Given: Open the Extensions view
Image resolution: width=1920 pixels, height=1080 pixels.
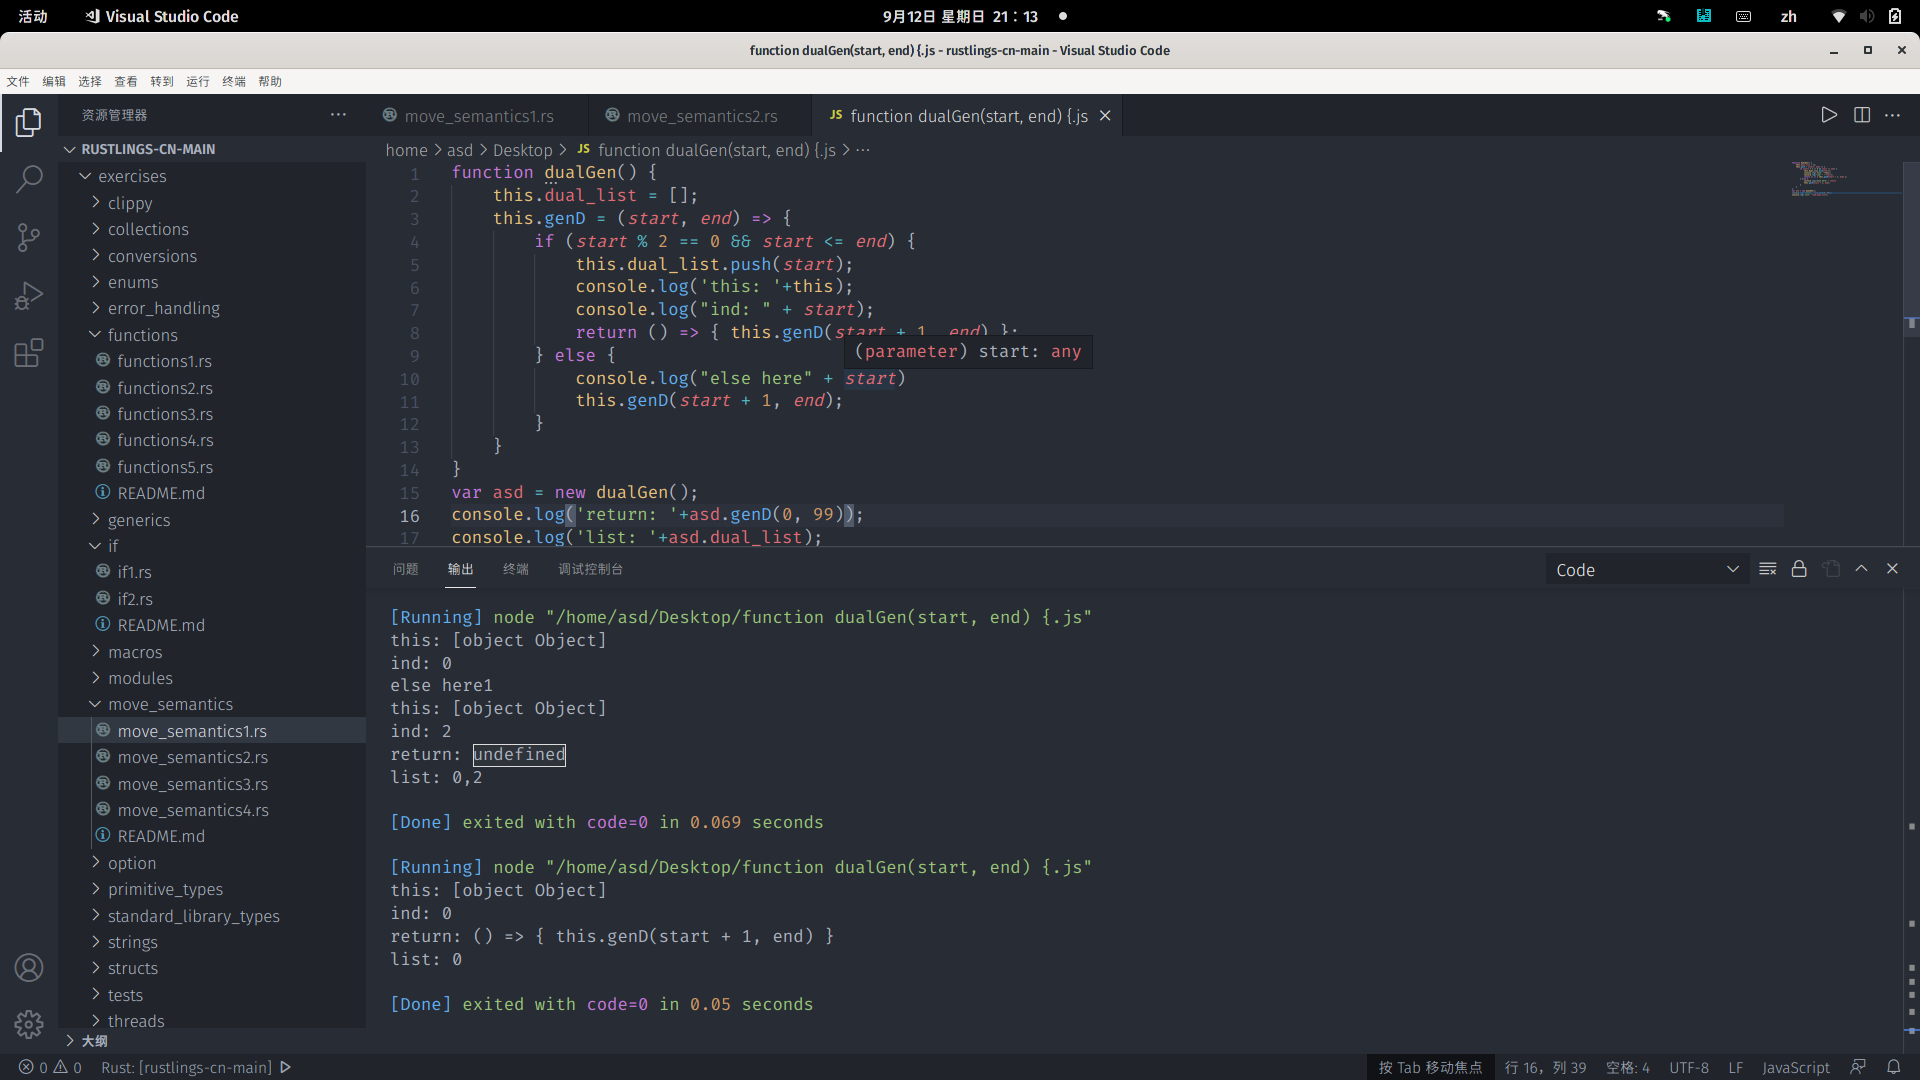Looking at the screenshot, I should tap(29, 353).
